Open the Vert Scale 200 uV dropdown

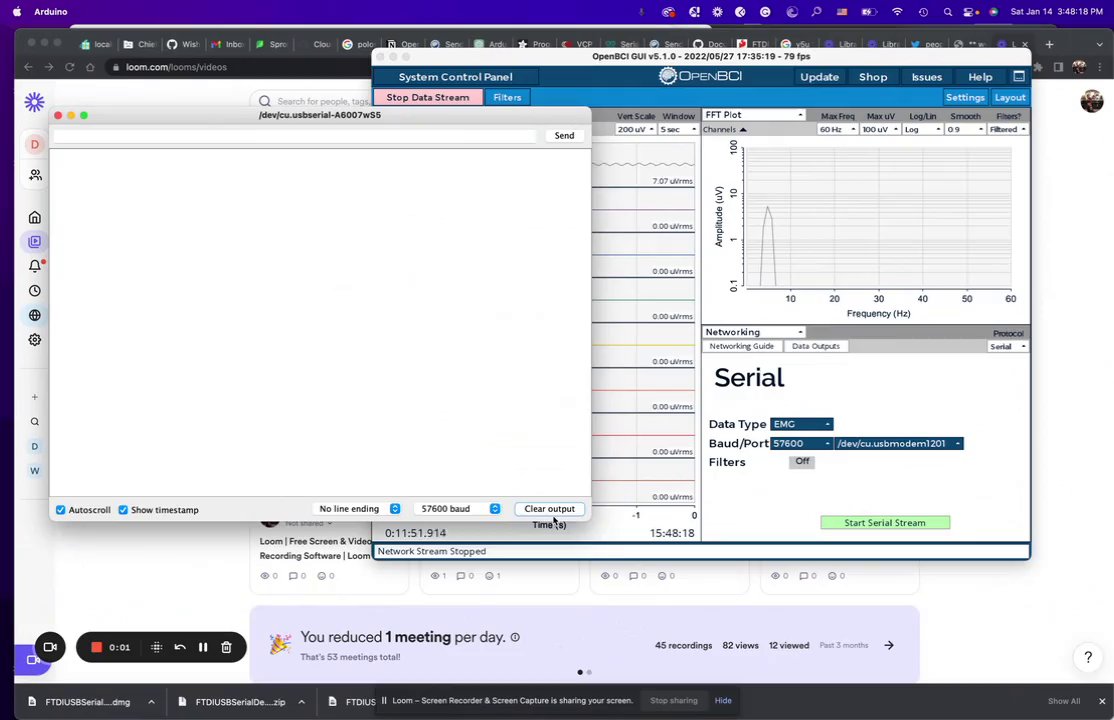(x=636, y=129)
